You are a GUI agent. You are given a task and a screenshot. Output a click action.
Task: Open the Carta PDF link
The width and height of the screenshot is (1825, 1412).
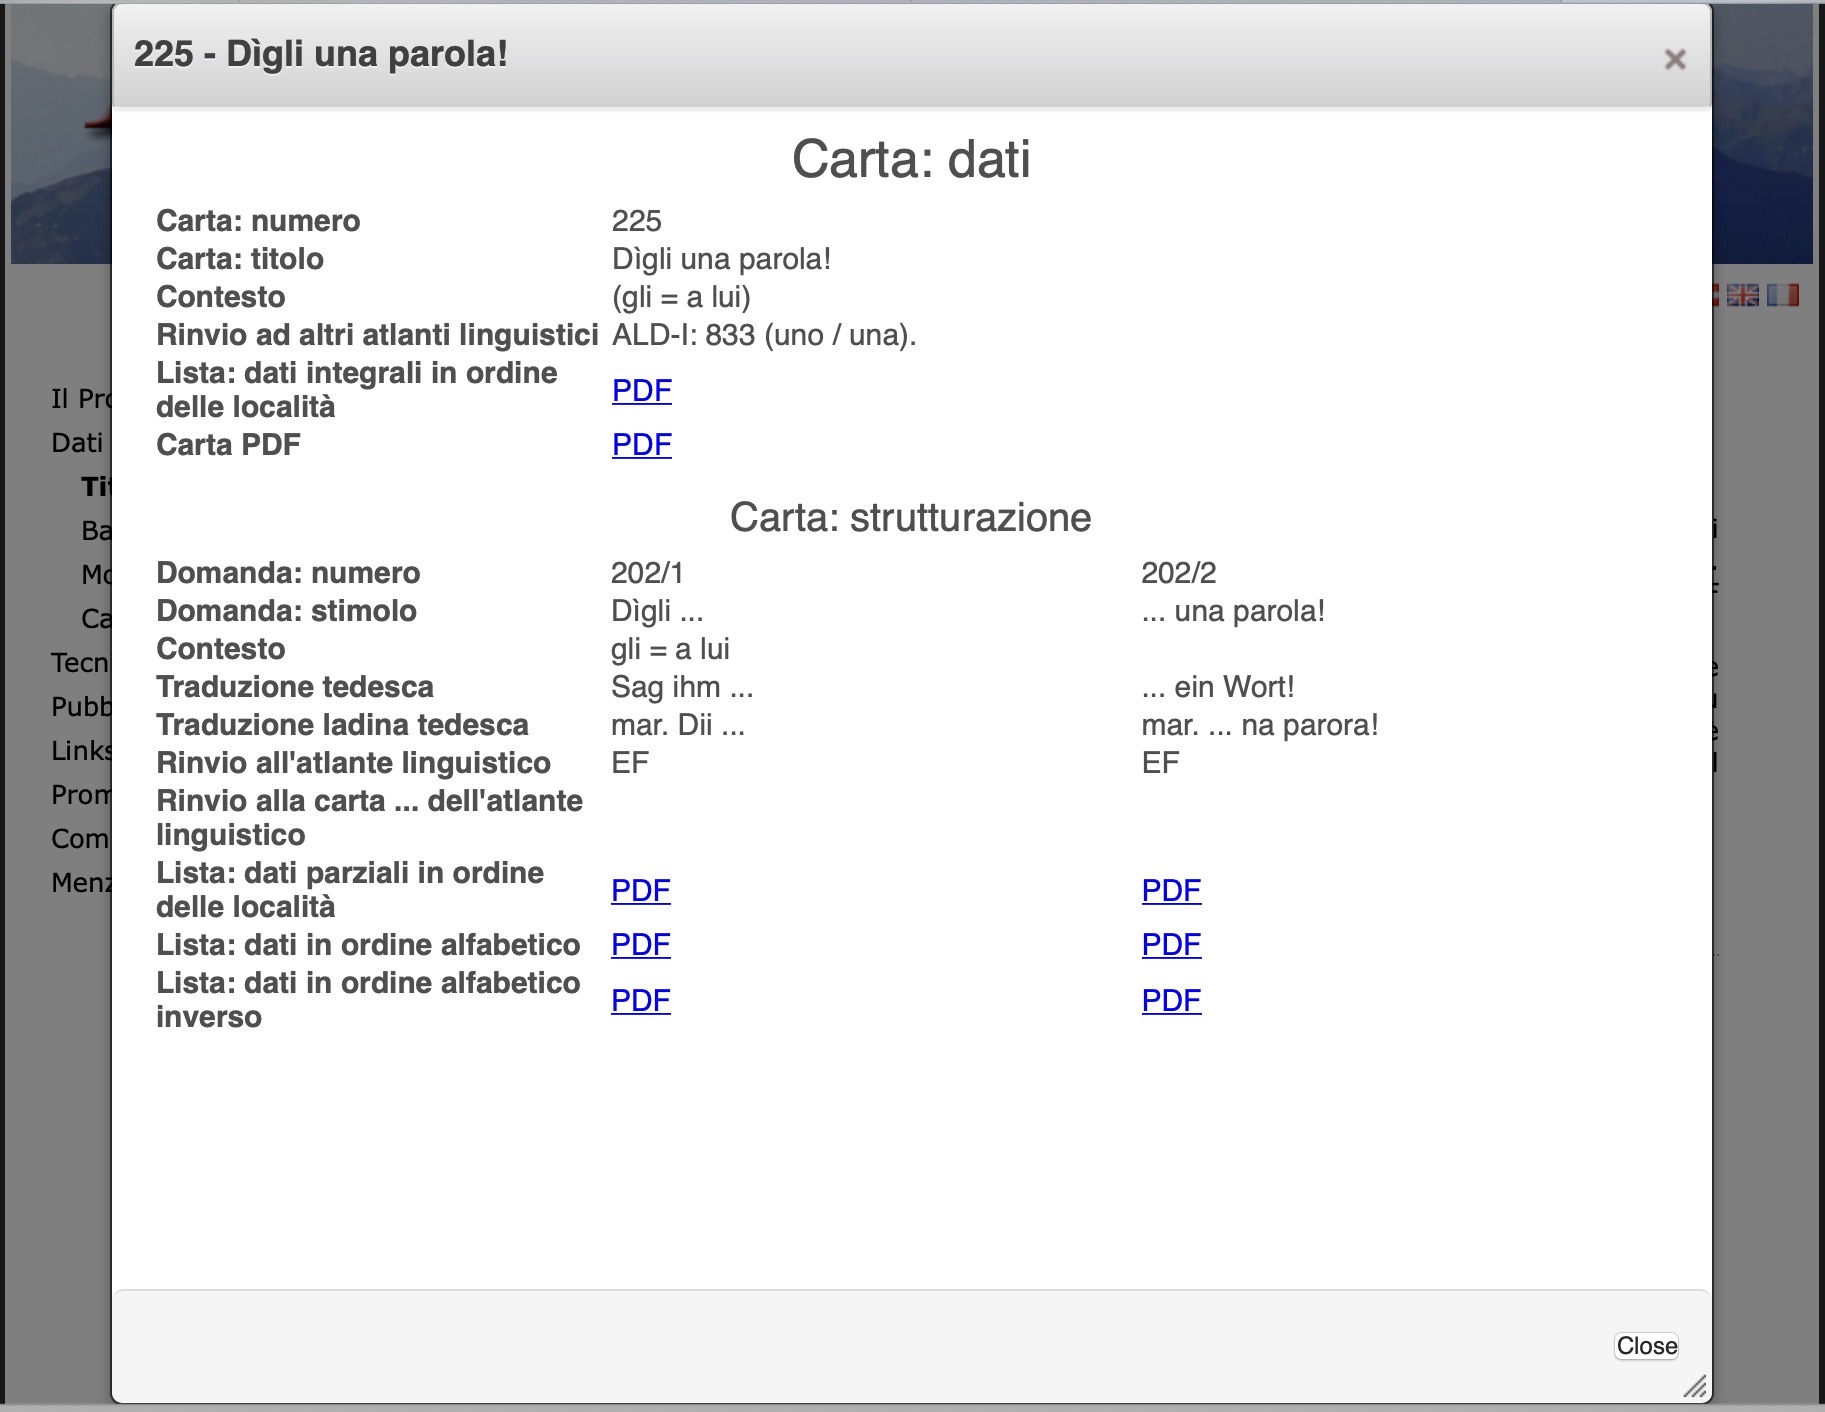pos(641,444)
